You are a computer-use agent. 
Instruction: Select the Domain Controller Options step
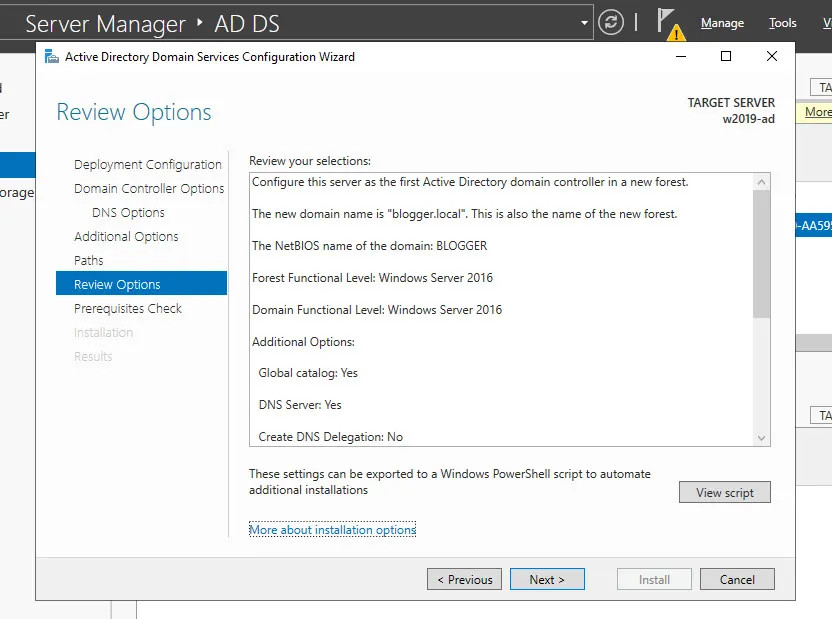click(149, 189)
